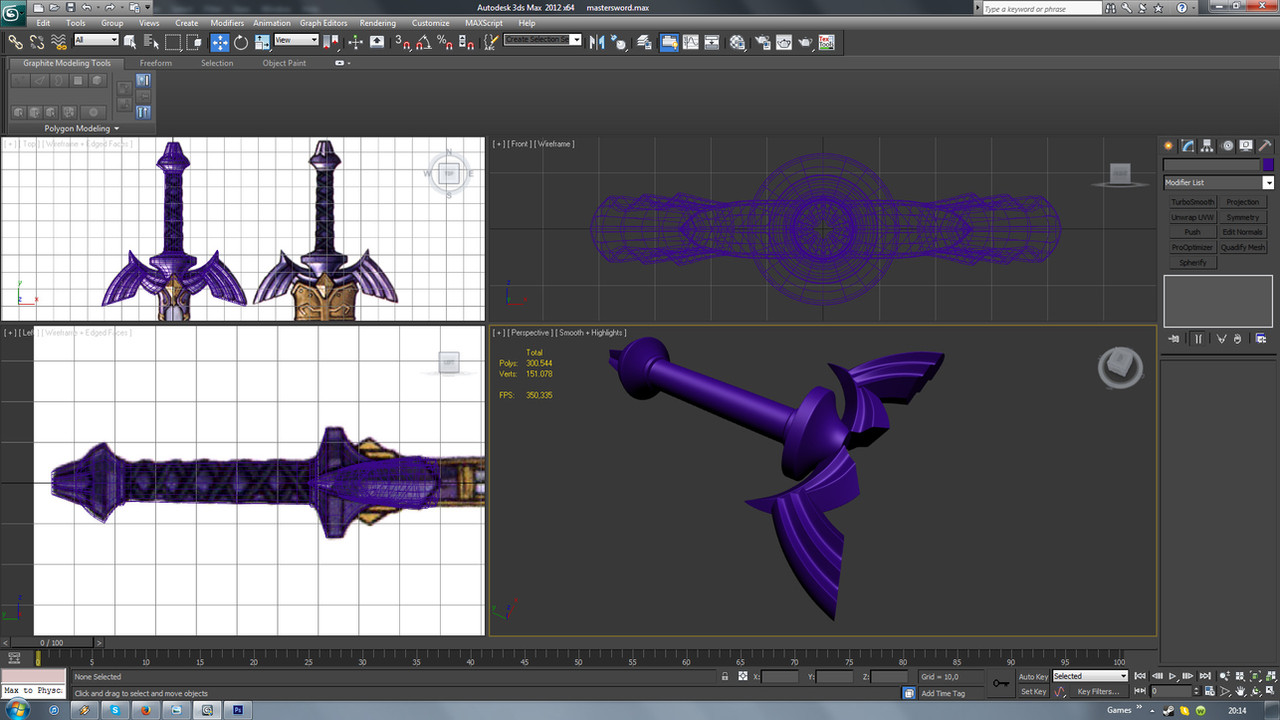Click the object name field in Modify panel
Image resolution: width=1280 pixels, height=720 pixels.
point(1210,165)
